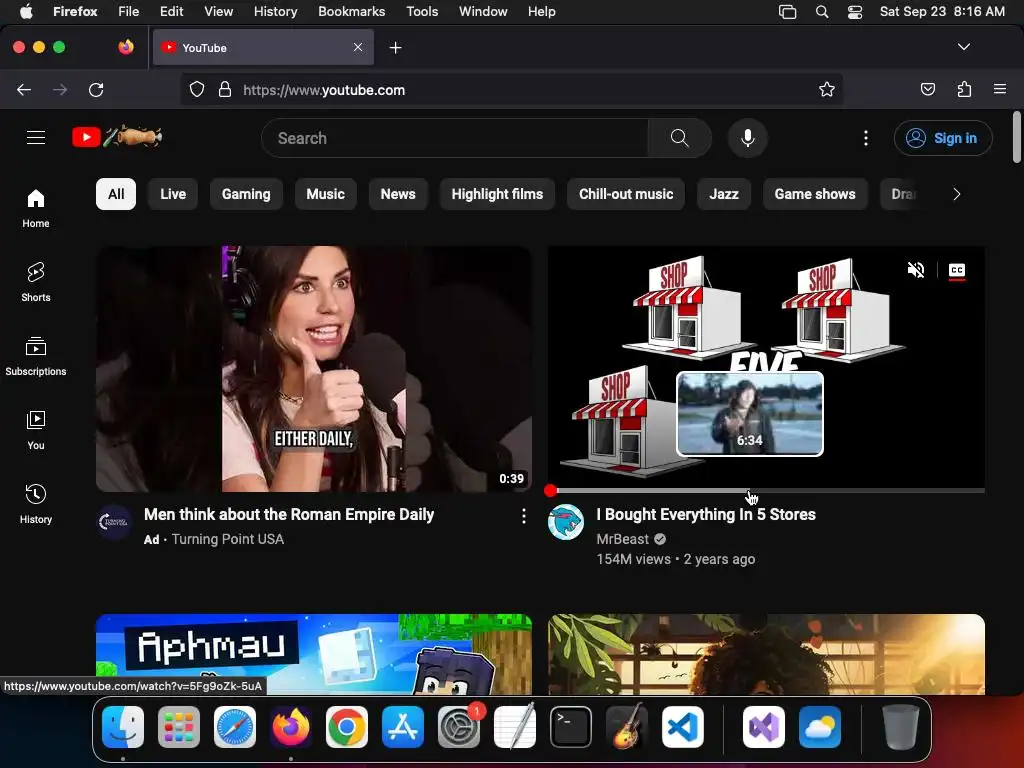Unmute the MrBeast video preview
This screenshot has width=1024, height=768.
(x=916, y=270)
